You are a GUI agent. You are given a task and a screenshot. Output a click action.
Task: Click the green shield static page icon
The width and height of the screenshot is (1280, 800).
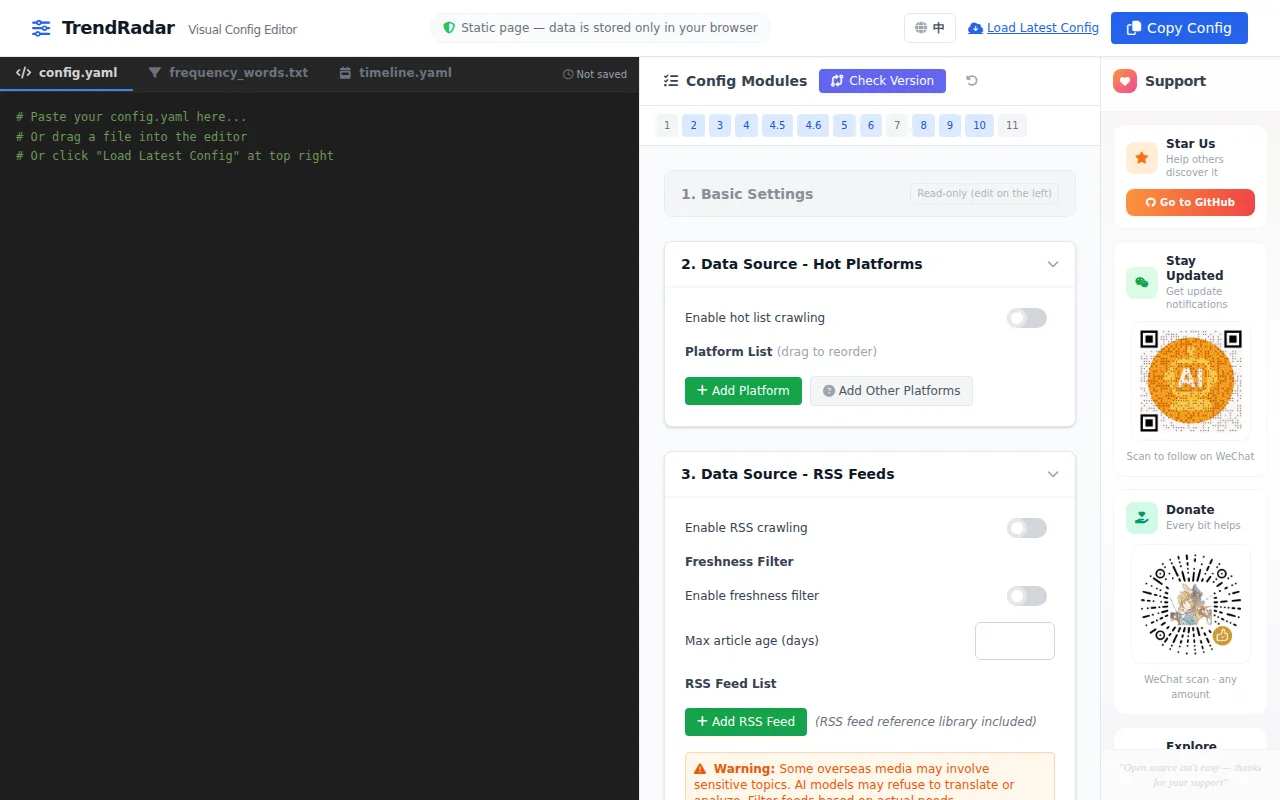(x=449, y=28)
